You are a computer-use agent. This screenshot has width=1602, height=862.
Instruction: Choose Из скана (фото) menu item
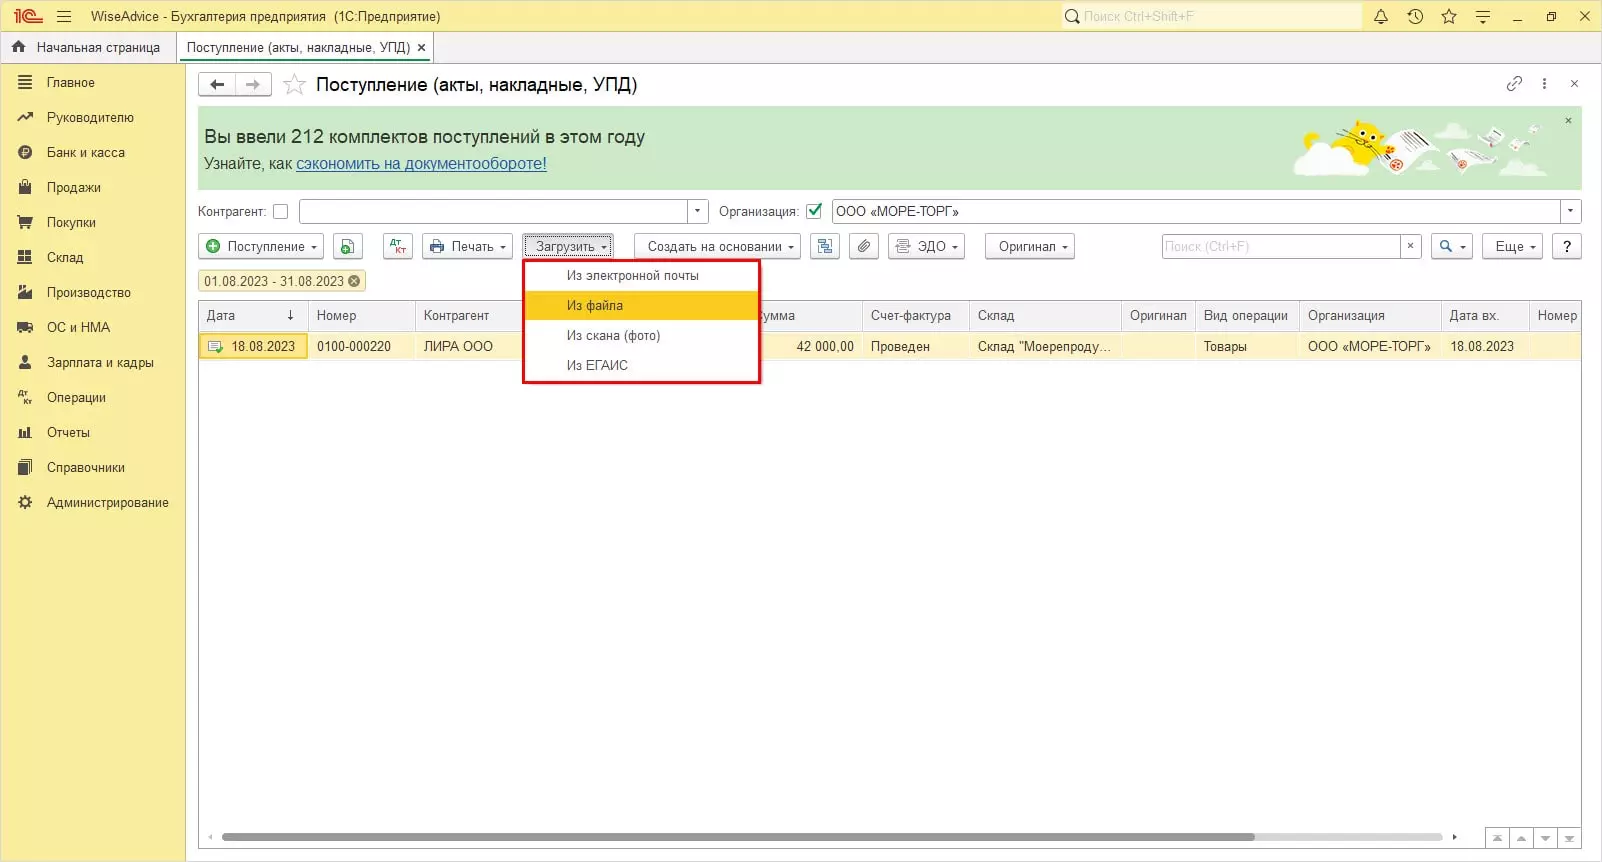[x=613, y=336]
